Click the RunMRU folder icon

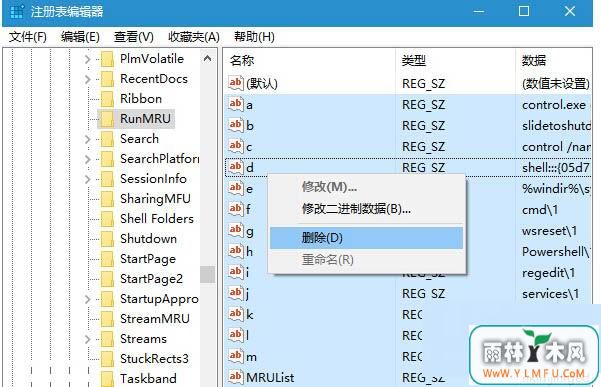click(107, 119)
